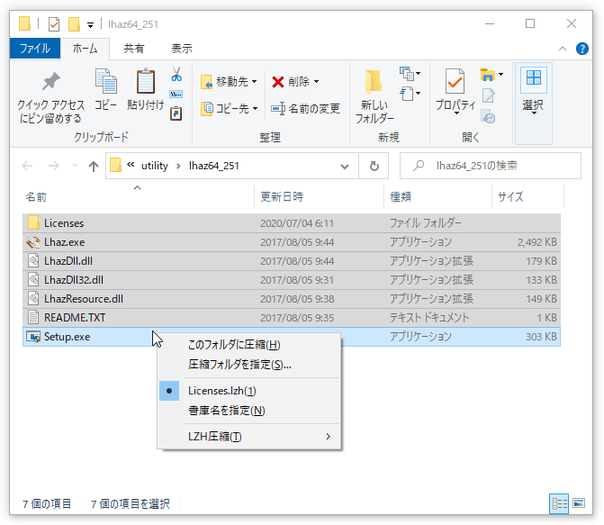Click the 名前の変更 rename button
Viewport: 604px width, 525px height.
point(305,109)
